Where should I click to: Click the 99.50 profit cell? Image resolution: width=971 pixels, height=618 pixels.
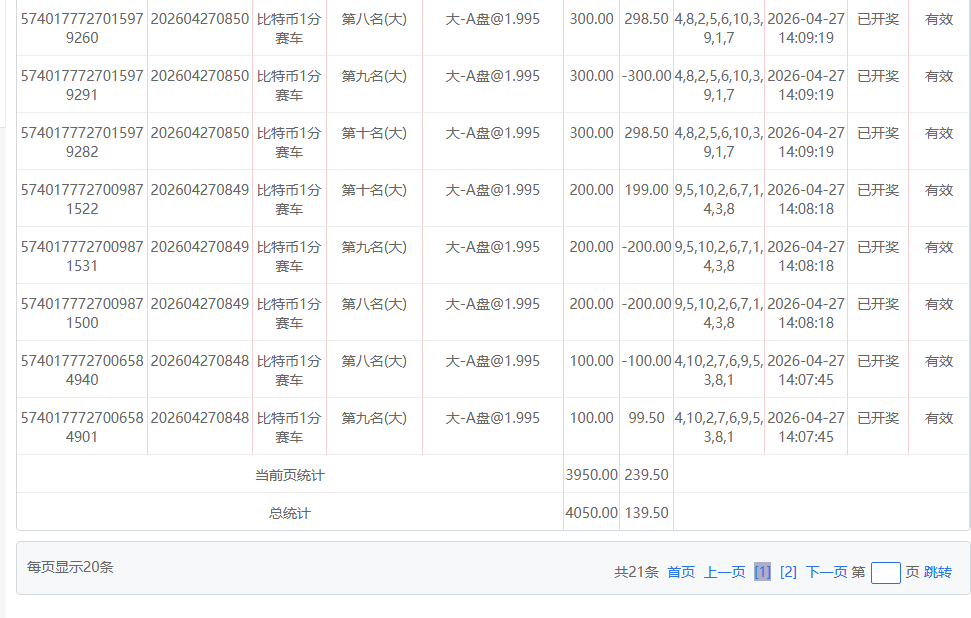pos(646,418)
